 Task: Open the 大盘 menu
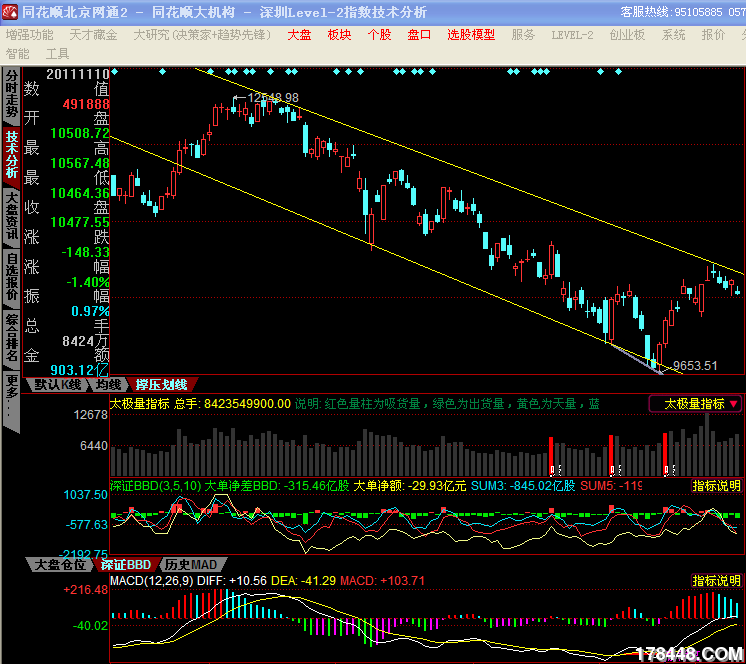coord(299,35)
